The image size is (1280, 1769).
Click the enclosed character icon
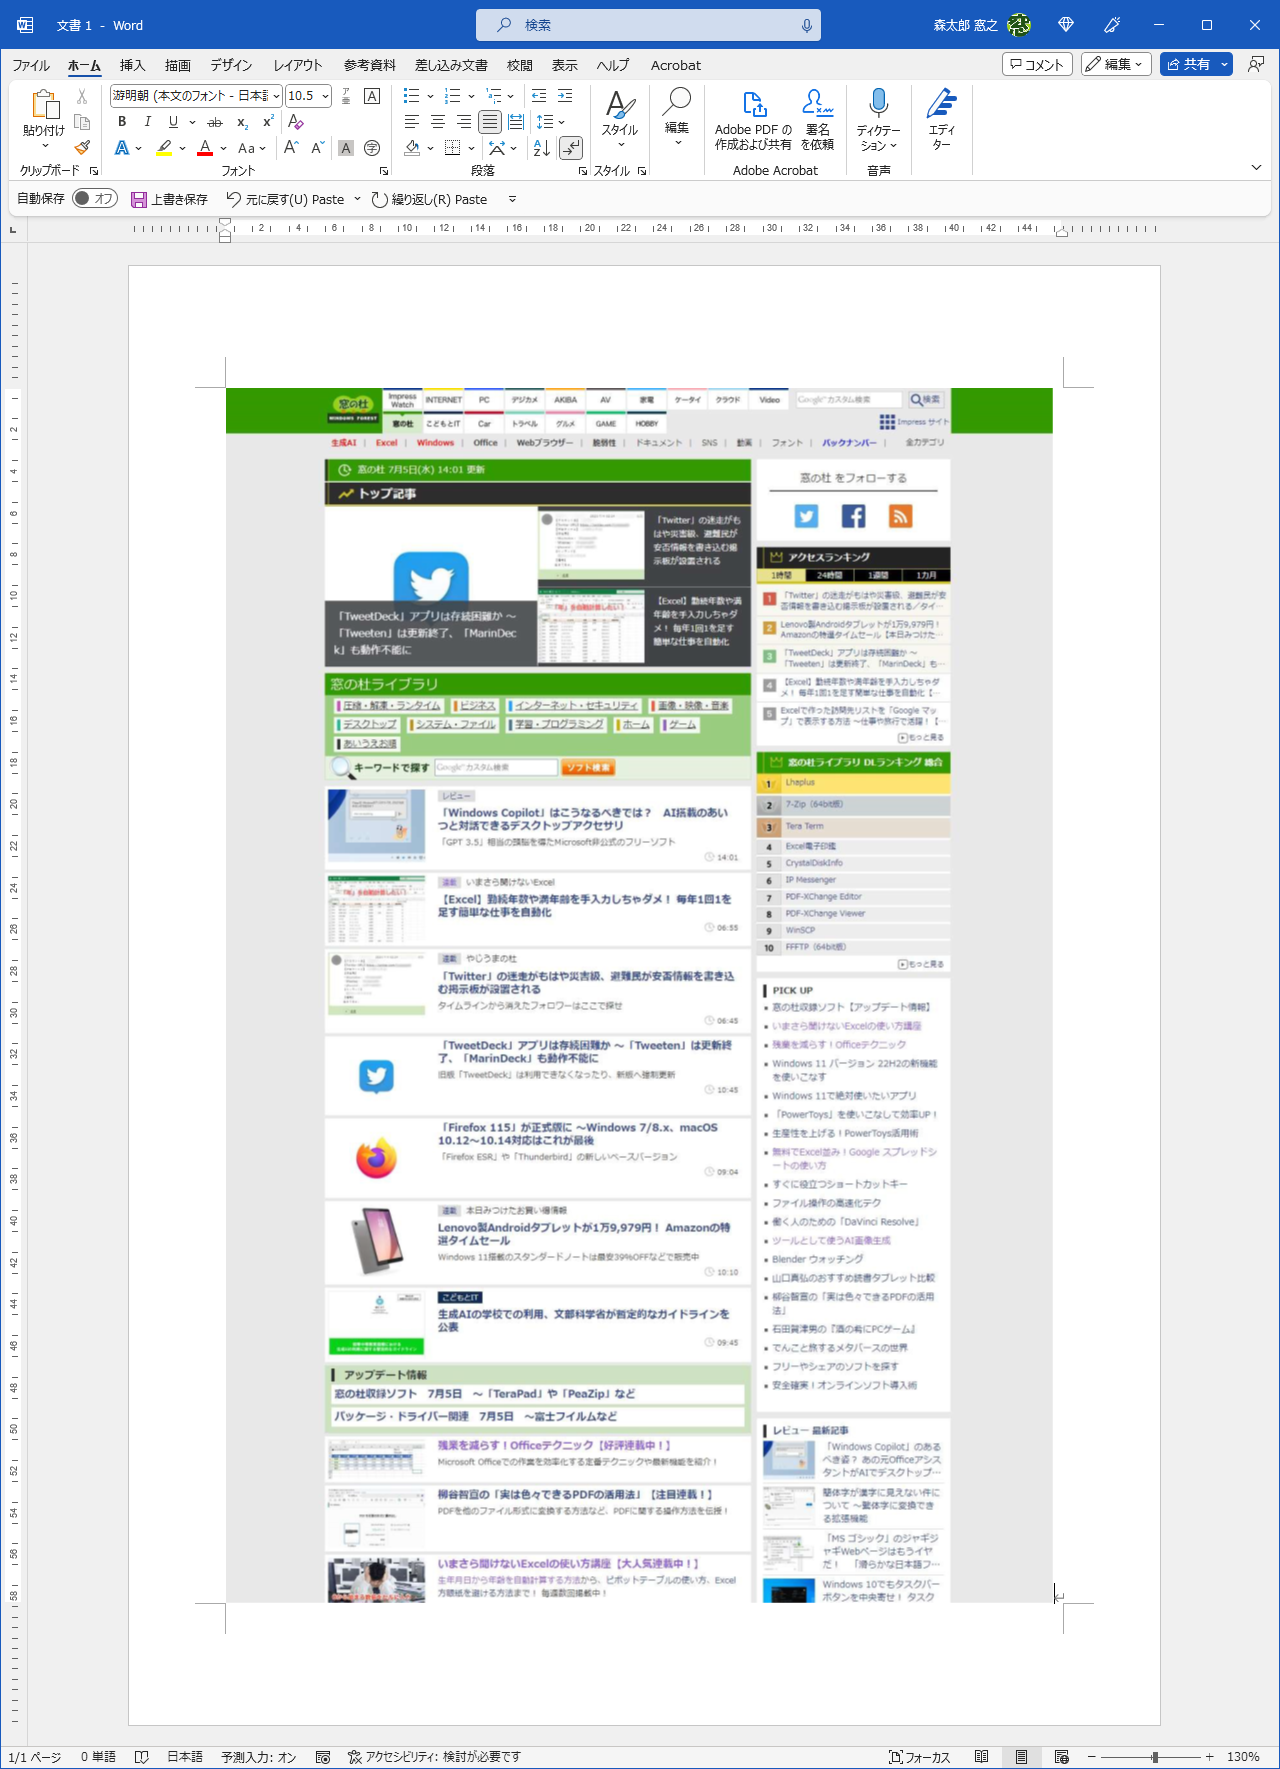coord(372,148)
